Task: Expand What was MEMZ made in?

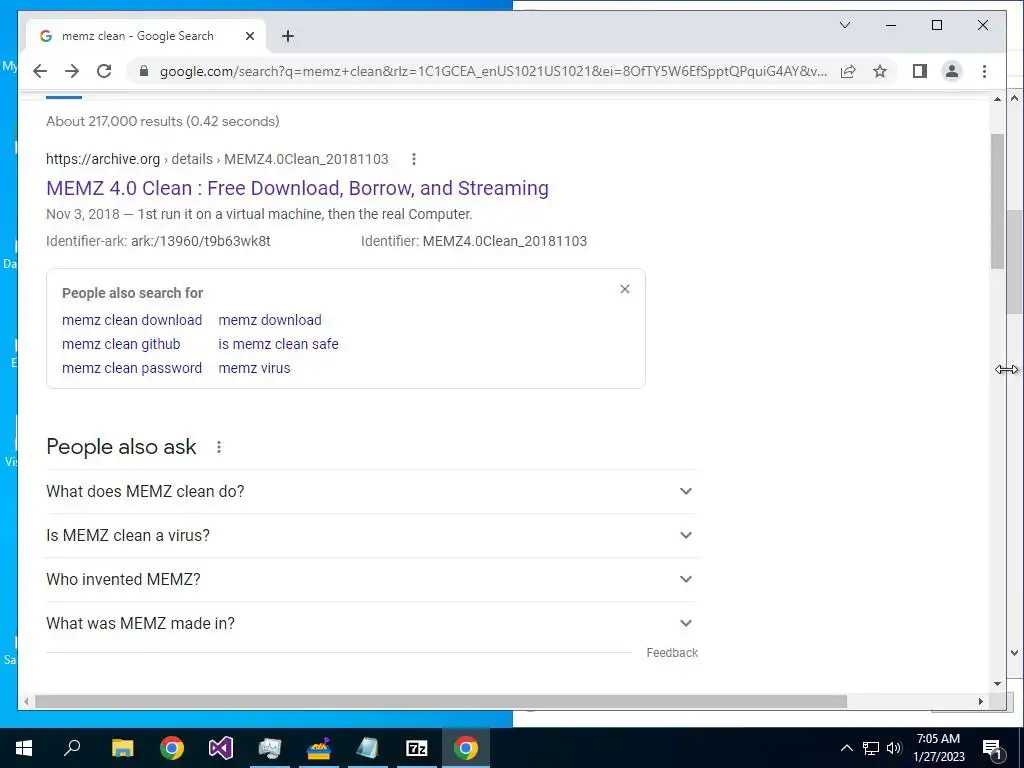Action: (x=372, y=623)
